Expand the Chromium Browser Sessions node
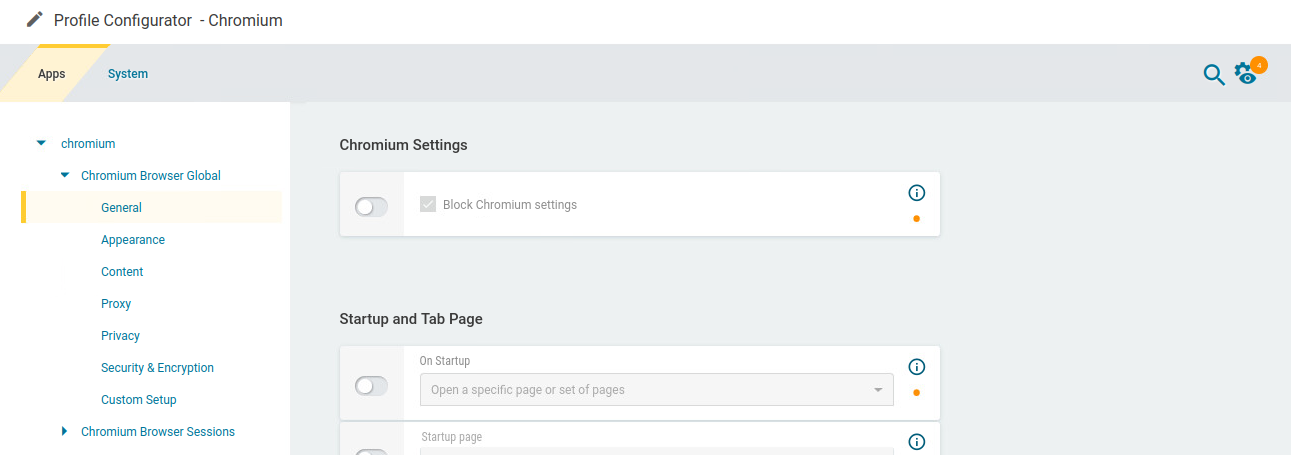Image resolution: width=1291 pixels, height=455 pixels. click(65, 431)
